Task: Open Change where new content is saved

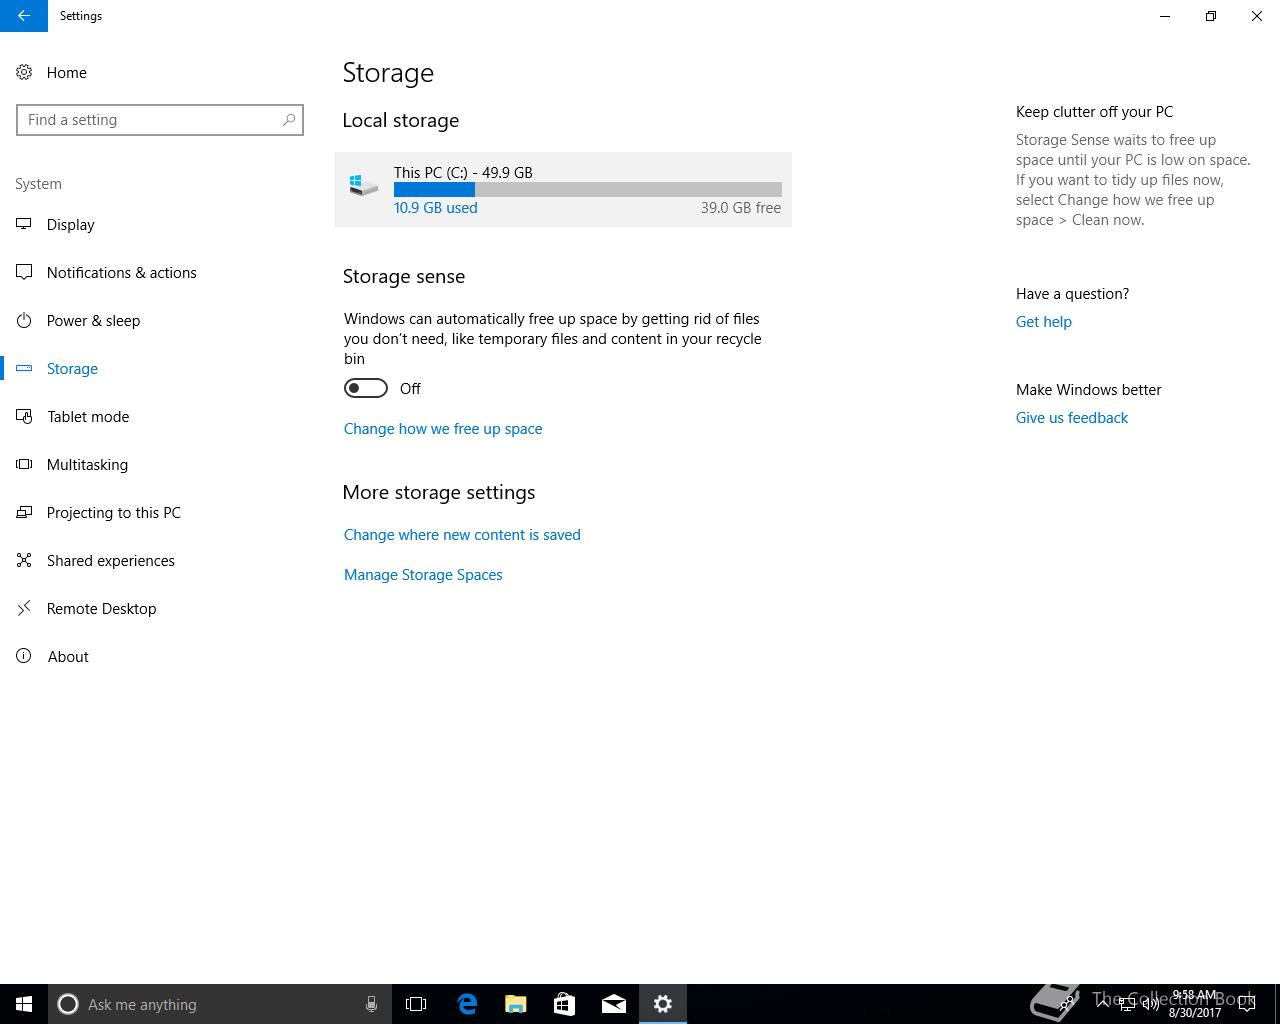Action: tap(462, 534)
